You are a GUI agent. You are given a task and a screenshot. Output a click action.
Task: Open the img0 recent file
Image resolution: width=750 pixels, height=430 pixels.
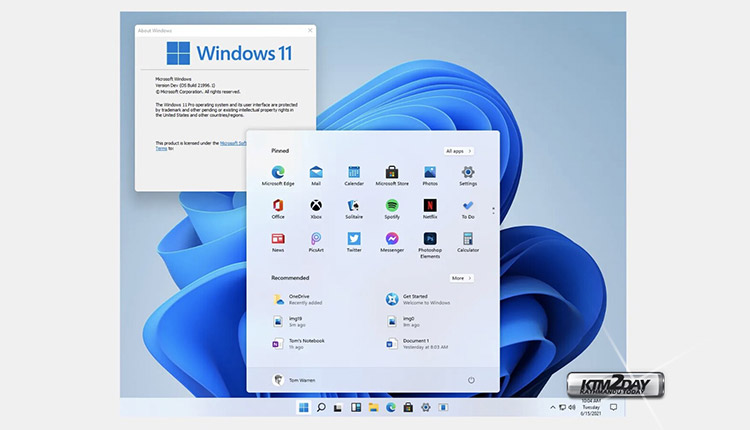[x=403, y=321]
